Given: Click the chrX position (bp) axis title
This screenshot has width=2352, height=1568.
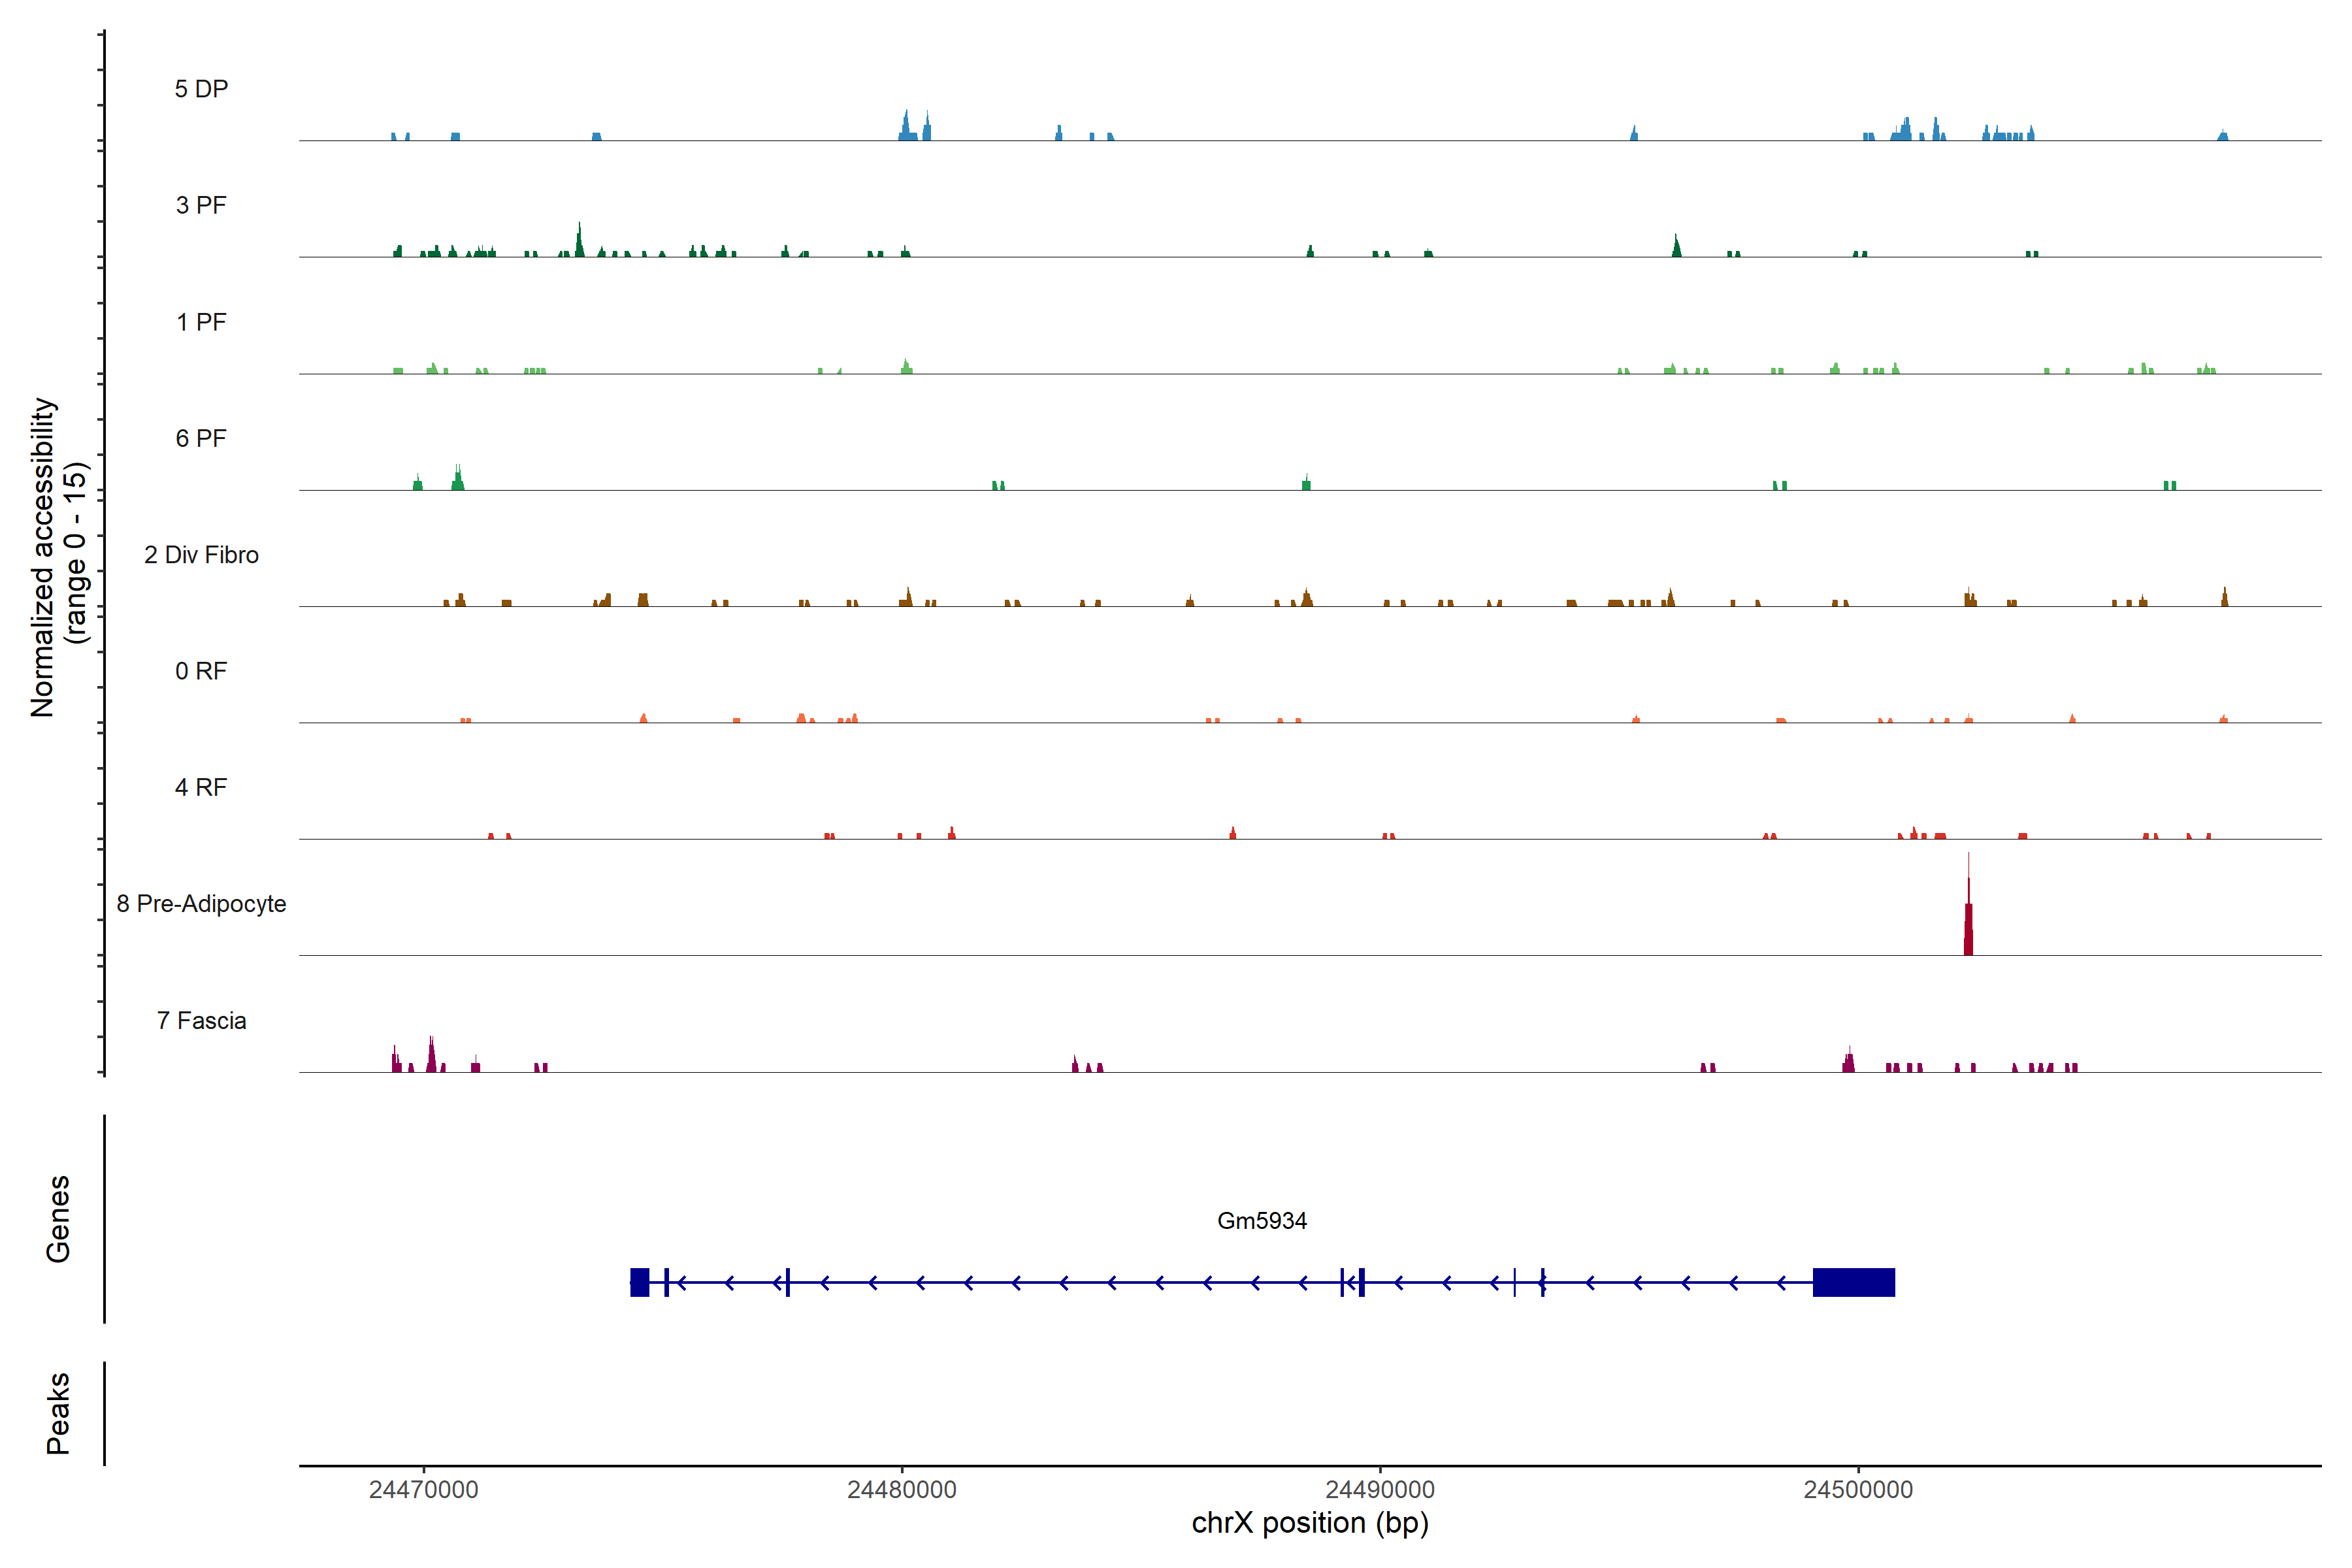Looking at the screenshot, I should pos(1310,1523).
